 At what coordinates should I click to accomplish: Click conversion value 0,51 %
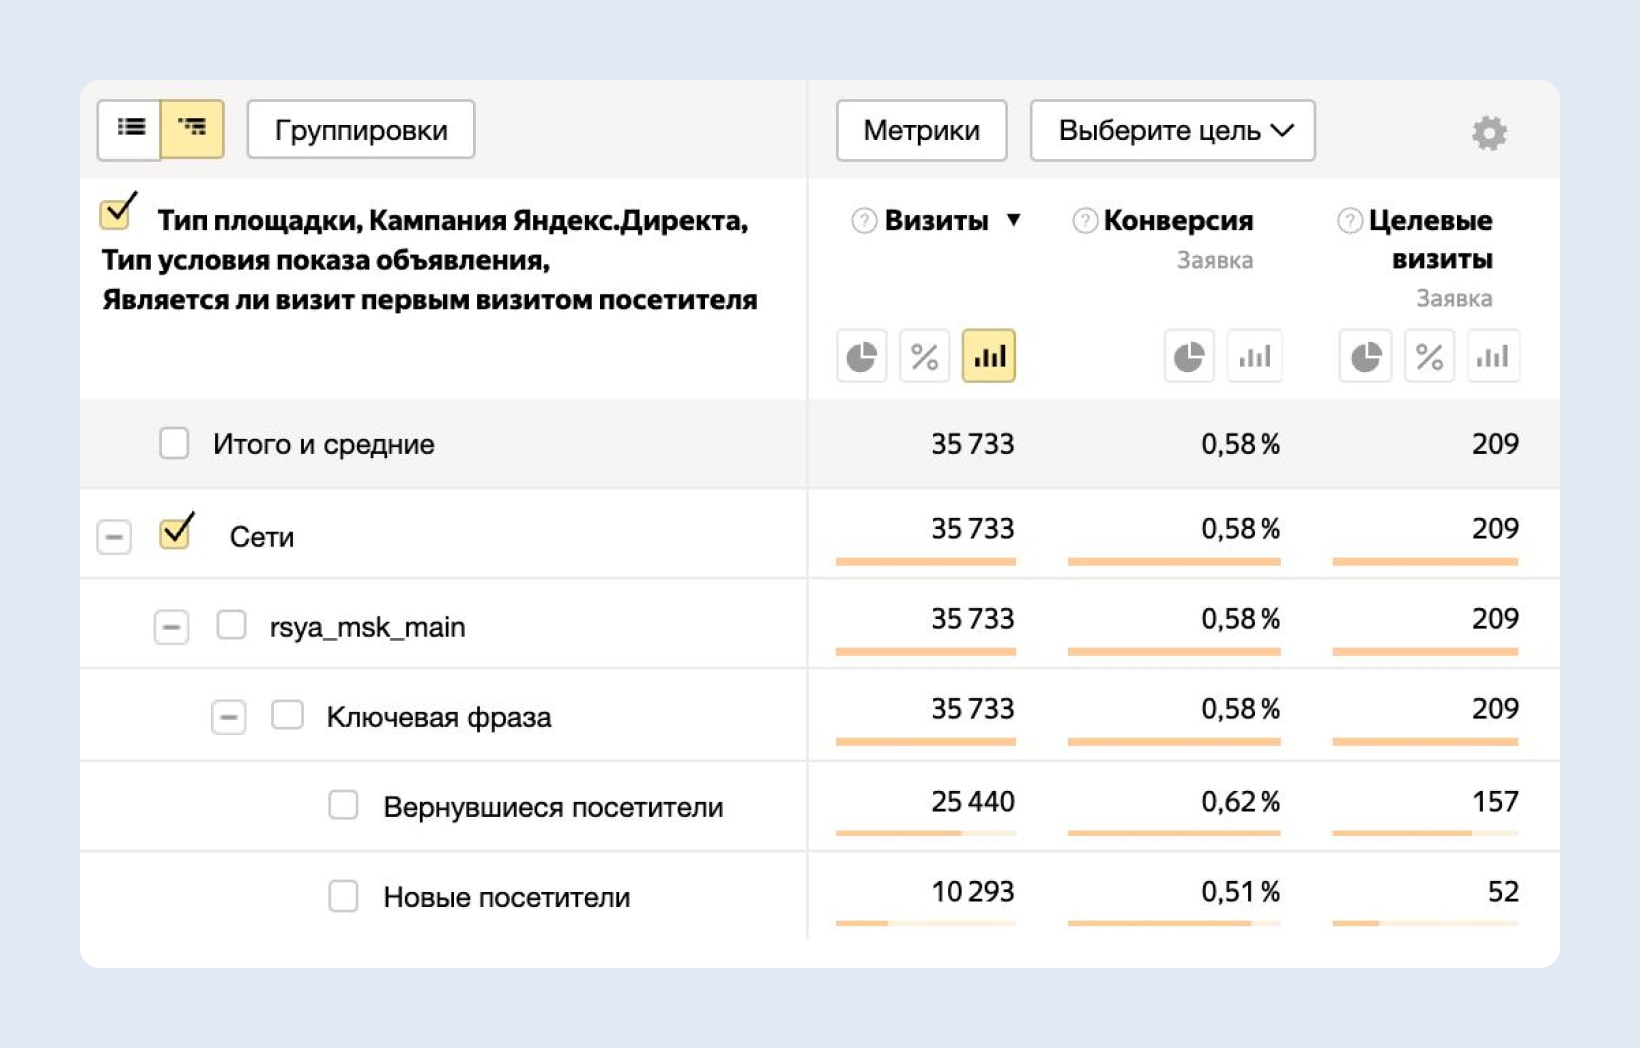click(x=1241, y=891)
